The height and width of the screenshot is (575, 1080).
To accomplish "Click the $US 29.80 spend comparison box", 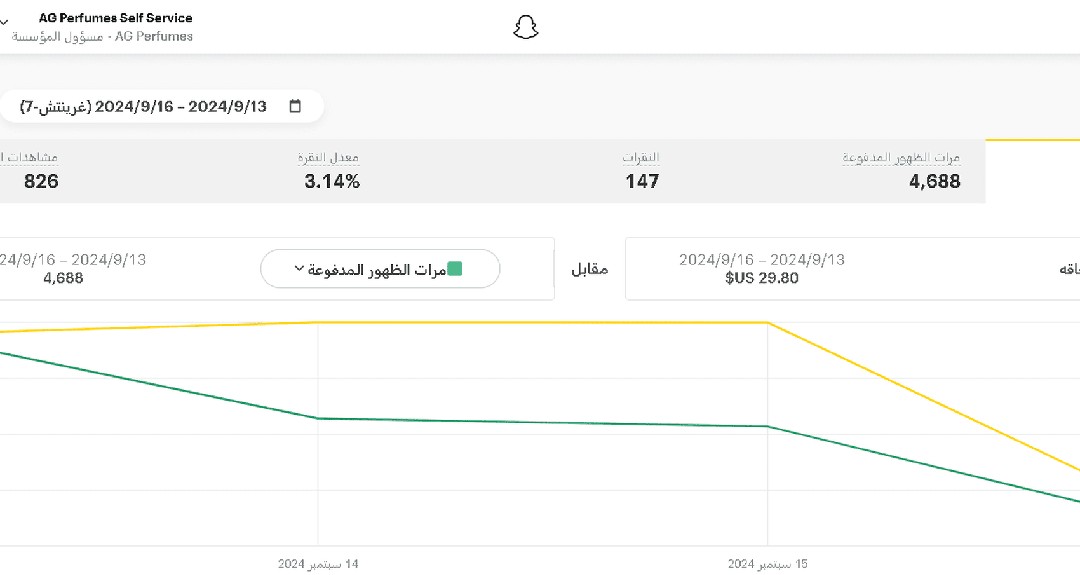I will tap(762, 269).
